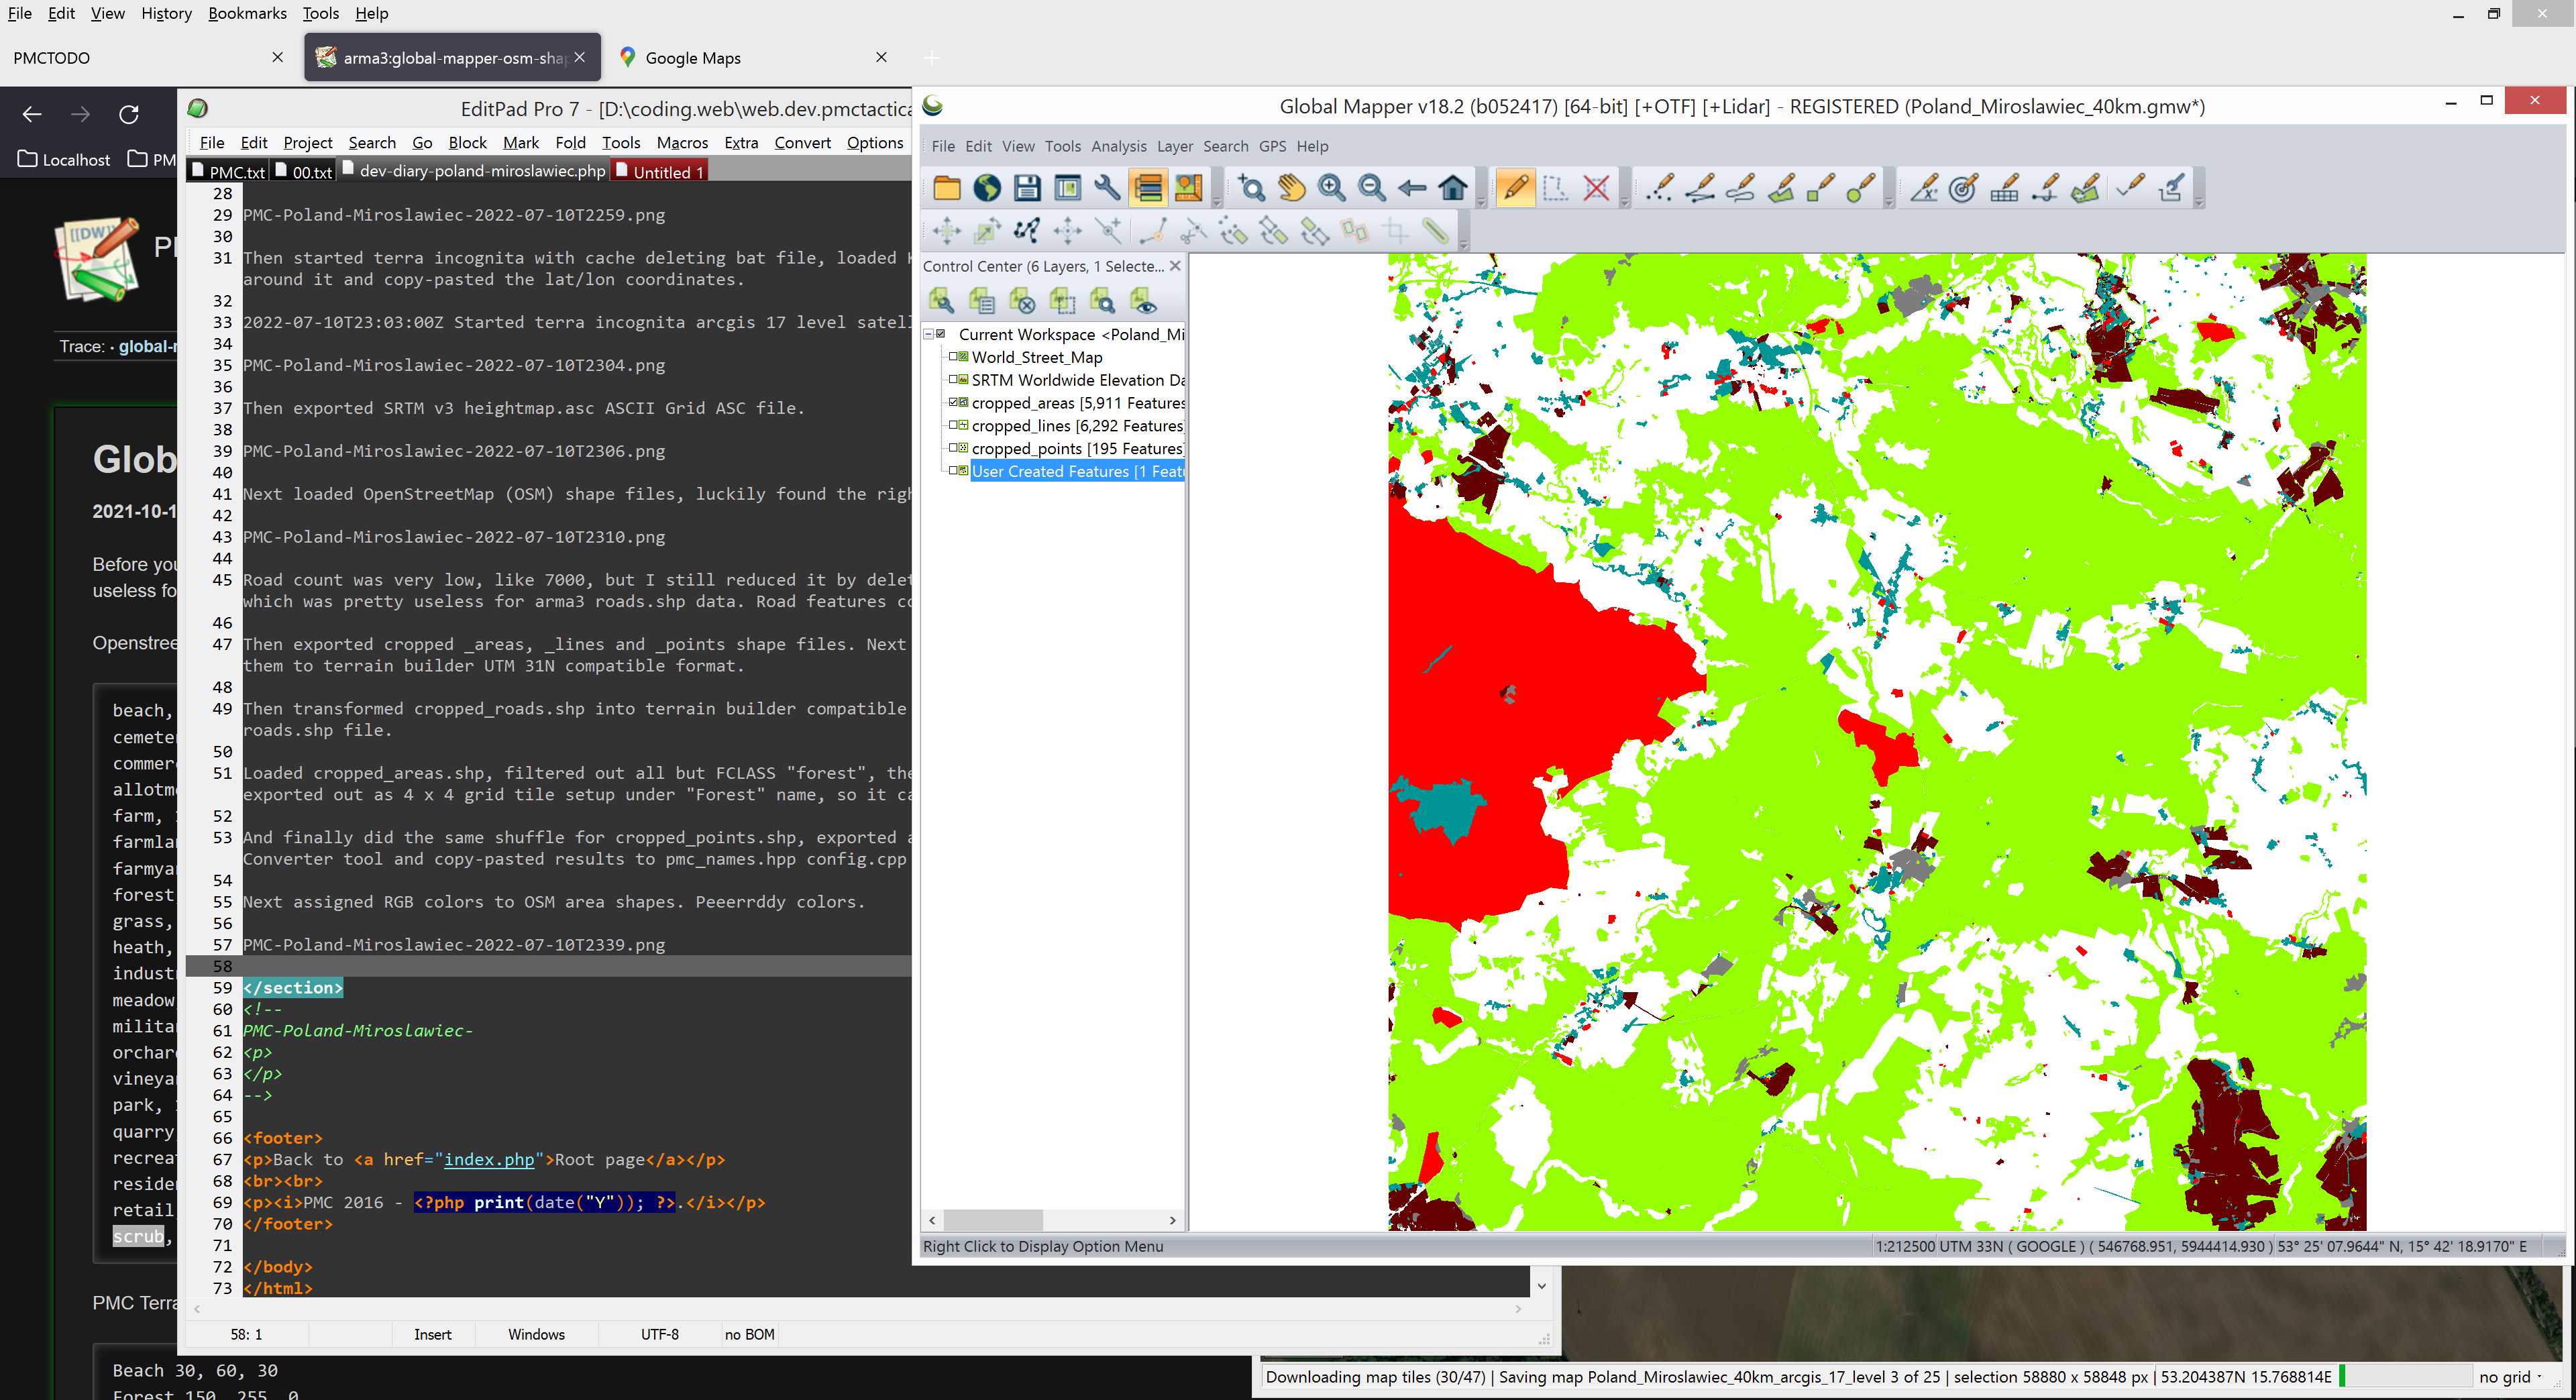
Task: Open Configuration with the wrench icon
Action: (1107, 187)
